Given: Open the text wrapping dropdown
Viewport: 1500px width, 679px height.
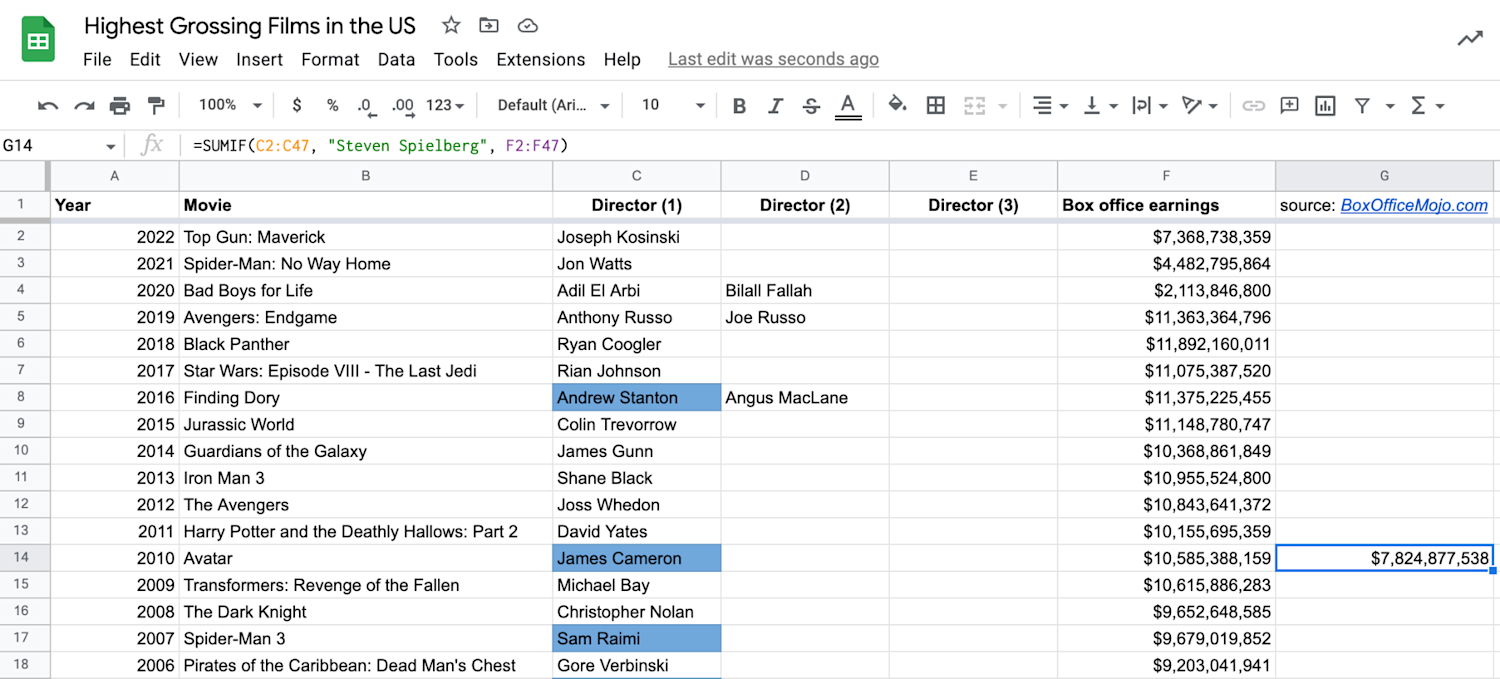Looking at the screenshot, I should pos(1148,105).
